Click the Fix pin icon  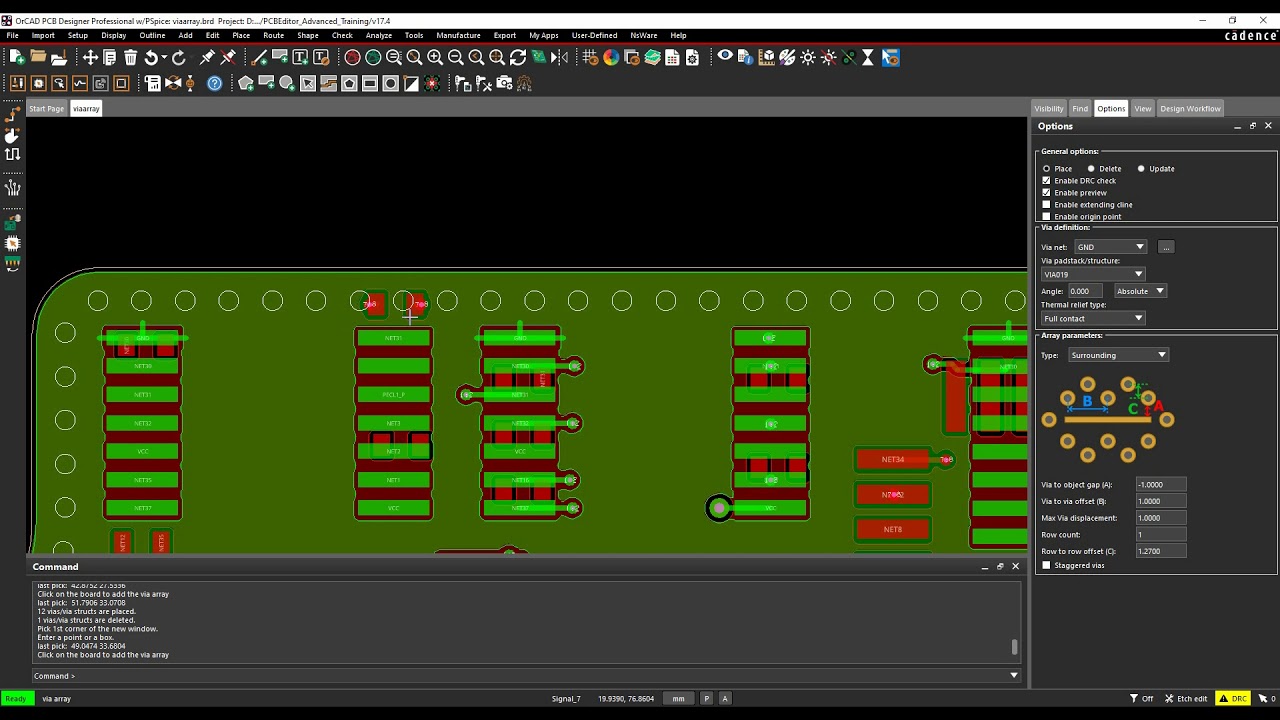tap(207, 58)
